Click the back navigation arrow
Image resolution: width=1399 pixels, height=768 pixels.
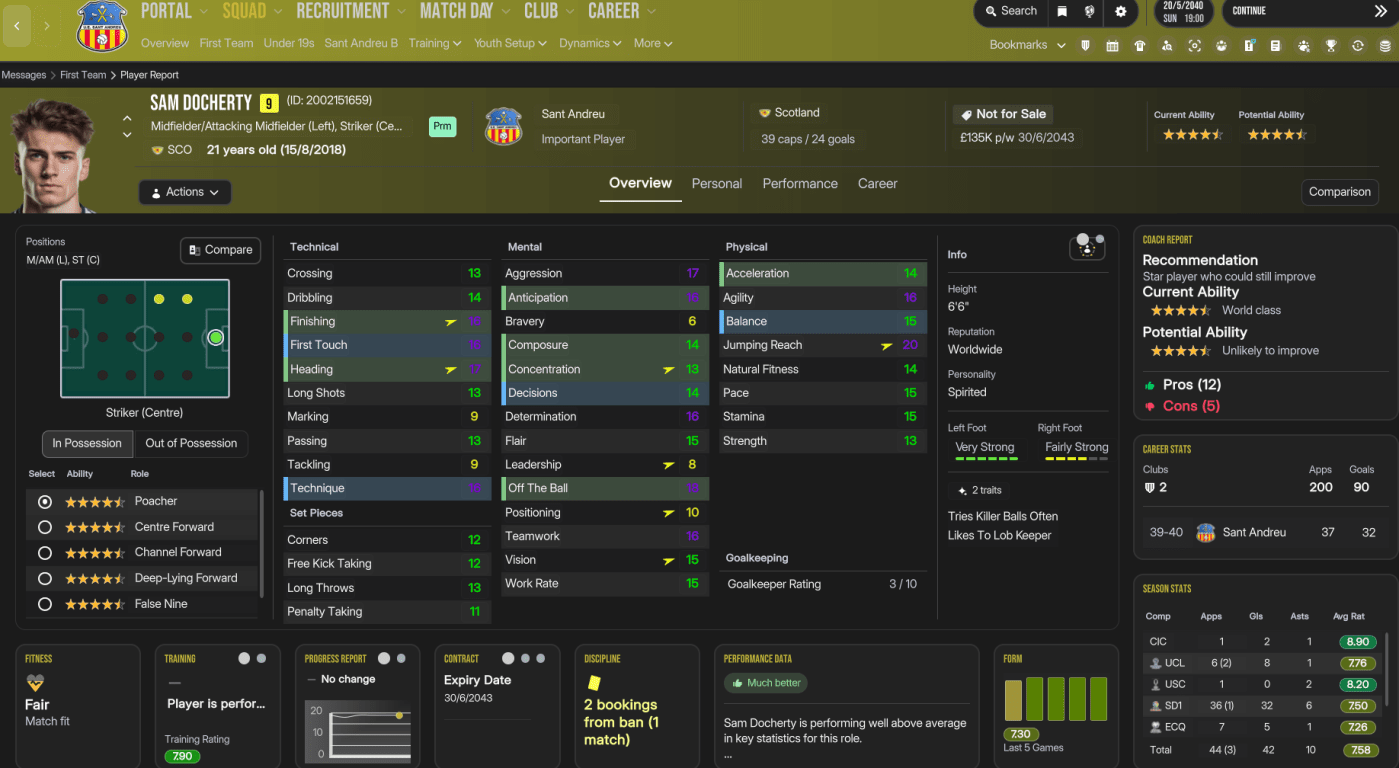click(16, 26)
